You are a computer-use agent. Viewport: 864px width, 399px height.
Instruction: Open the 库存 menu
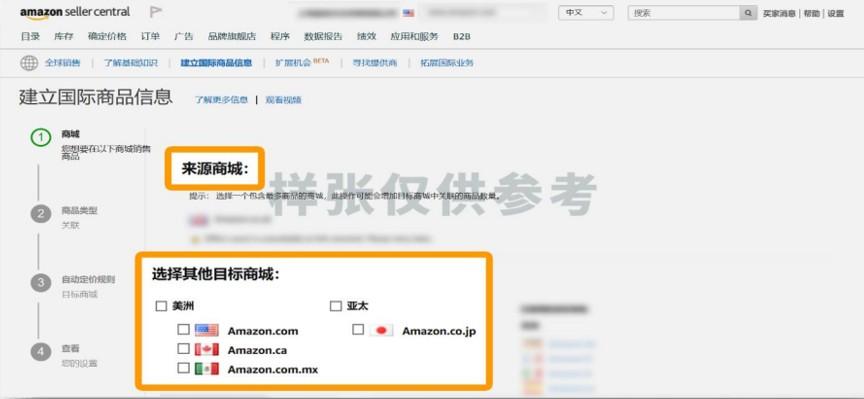[63, 36]
